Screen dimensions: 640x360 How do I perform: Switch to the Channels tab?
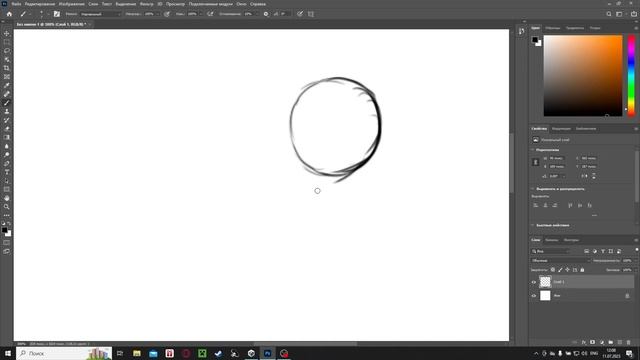point(551,240)
